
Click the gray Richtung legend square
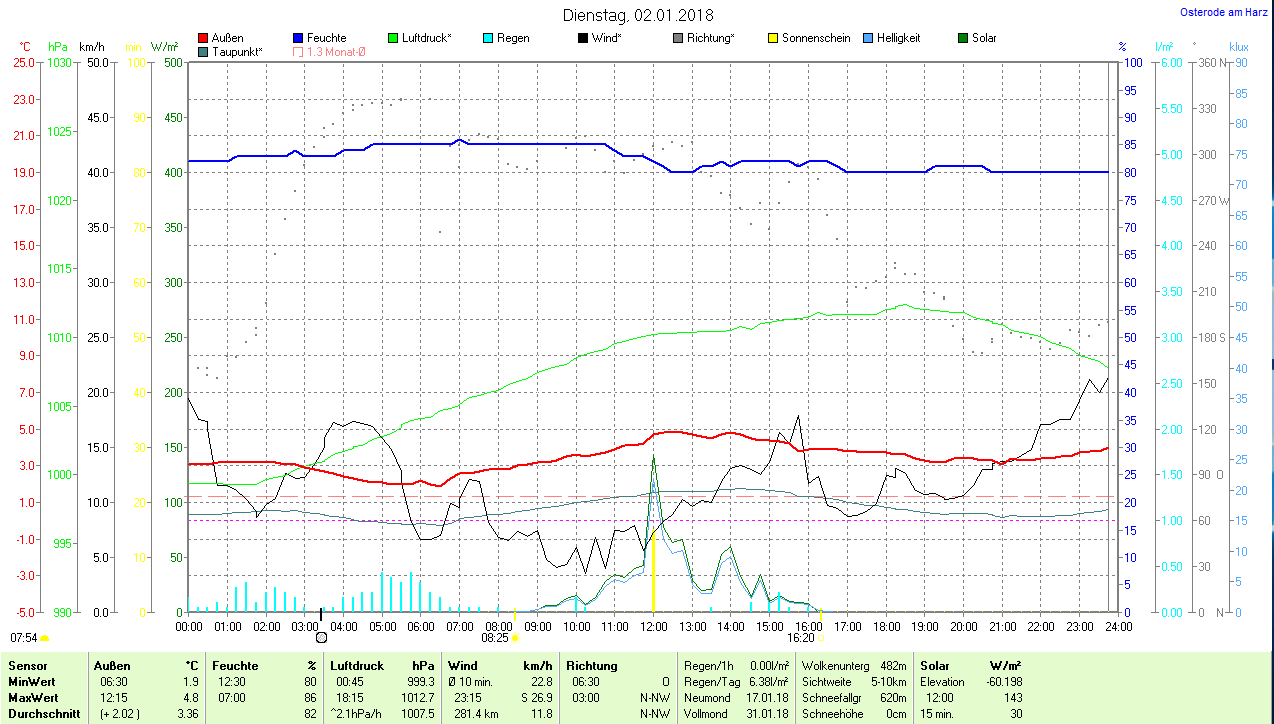pos(678,38)
